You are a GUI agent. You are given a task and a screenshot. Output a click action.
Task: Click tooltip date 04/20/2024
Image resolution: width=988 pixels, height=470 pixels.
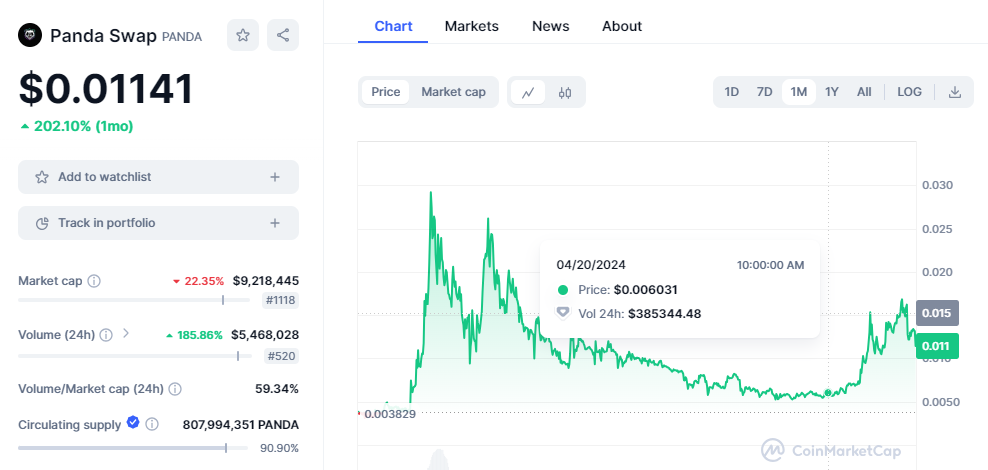click(x=591, y=265)
